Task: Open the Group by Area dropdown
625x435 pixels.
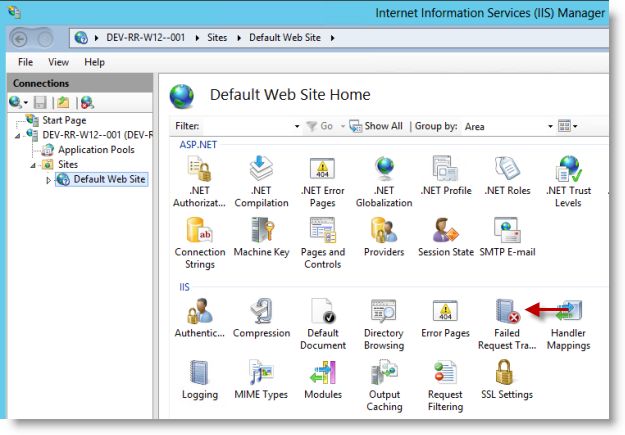Action: 550,126
